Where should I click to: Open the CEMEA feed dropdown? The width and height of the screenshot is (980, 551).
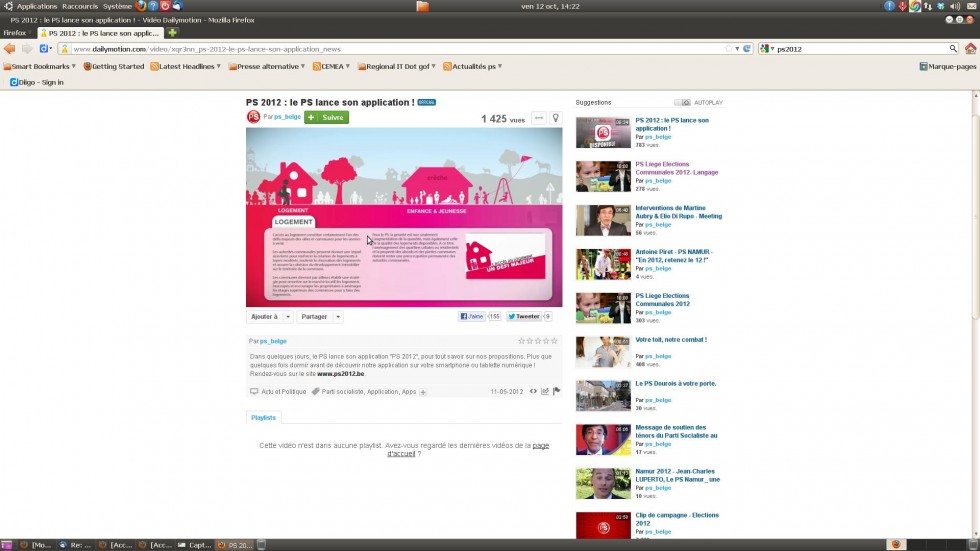331,66
